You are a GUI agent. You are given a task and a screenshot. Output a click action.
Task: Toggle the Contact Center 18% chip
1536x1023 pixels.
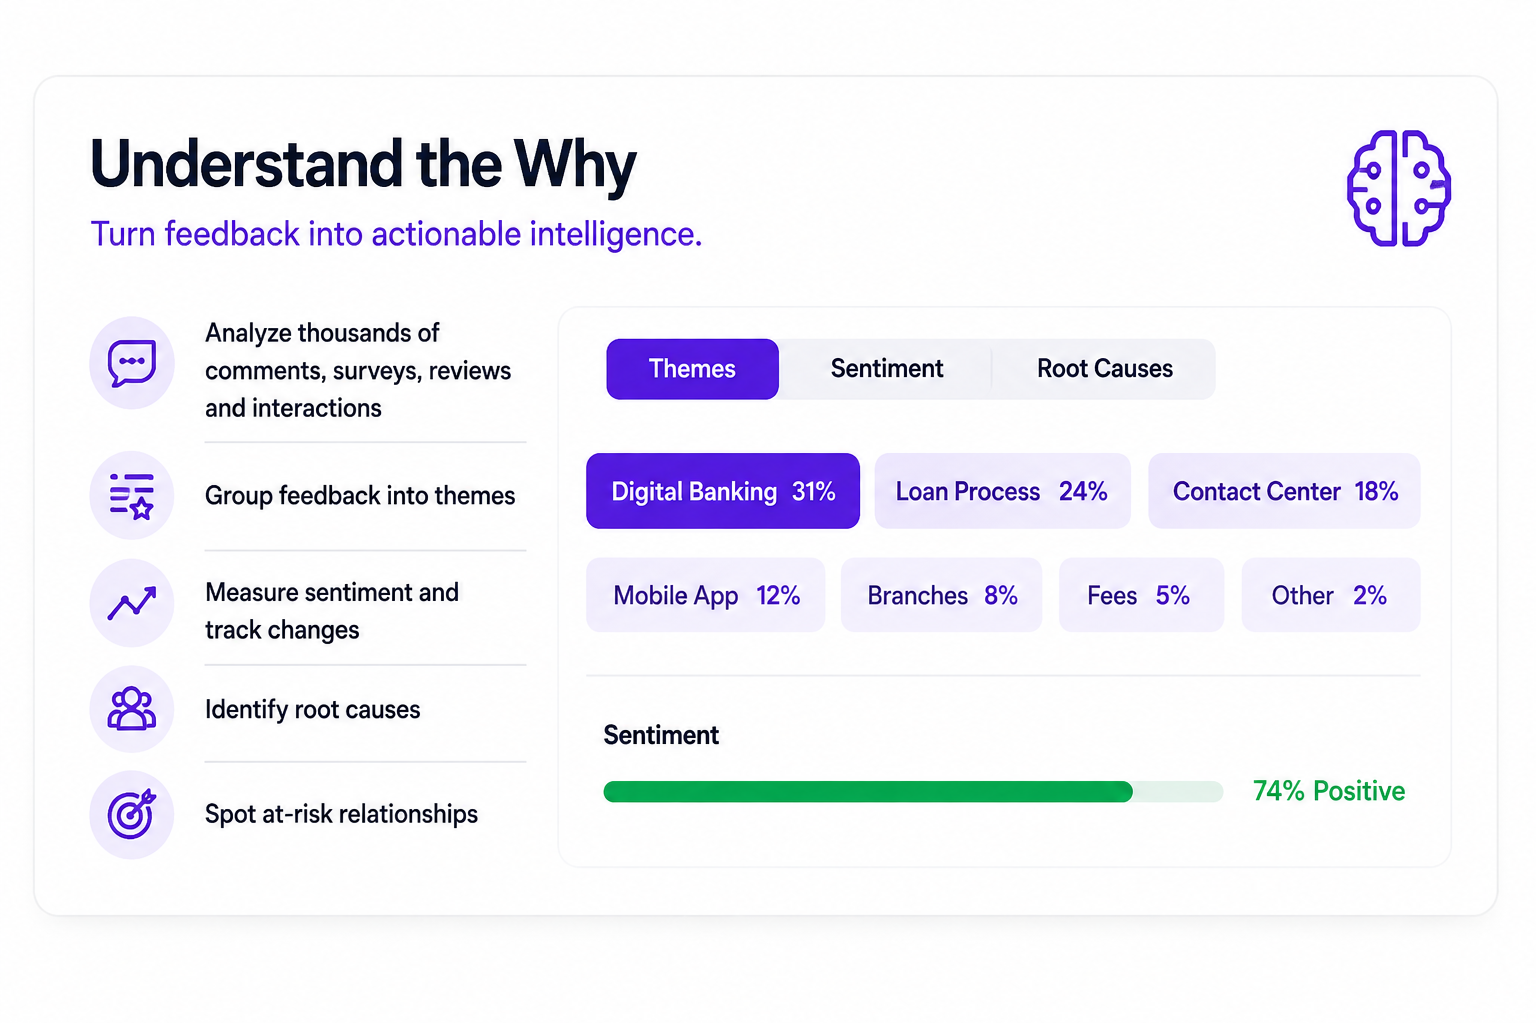coord(1284,491)
